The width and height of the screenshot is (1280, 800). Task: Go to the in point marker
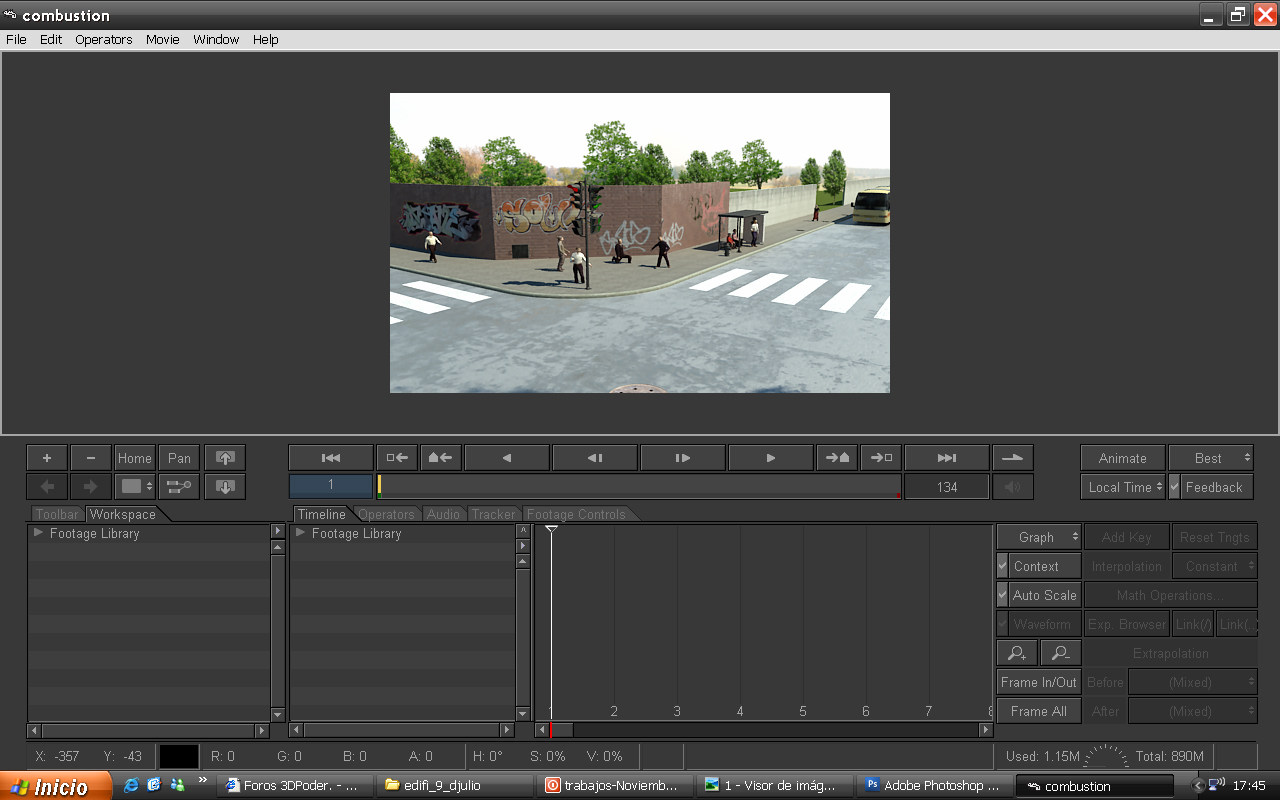(441, 458)
